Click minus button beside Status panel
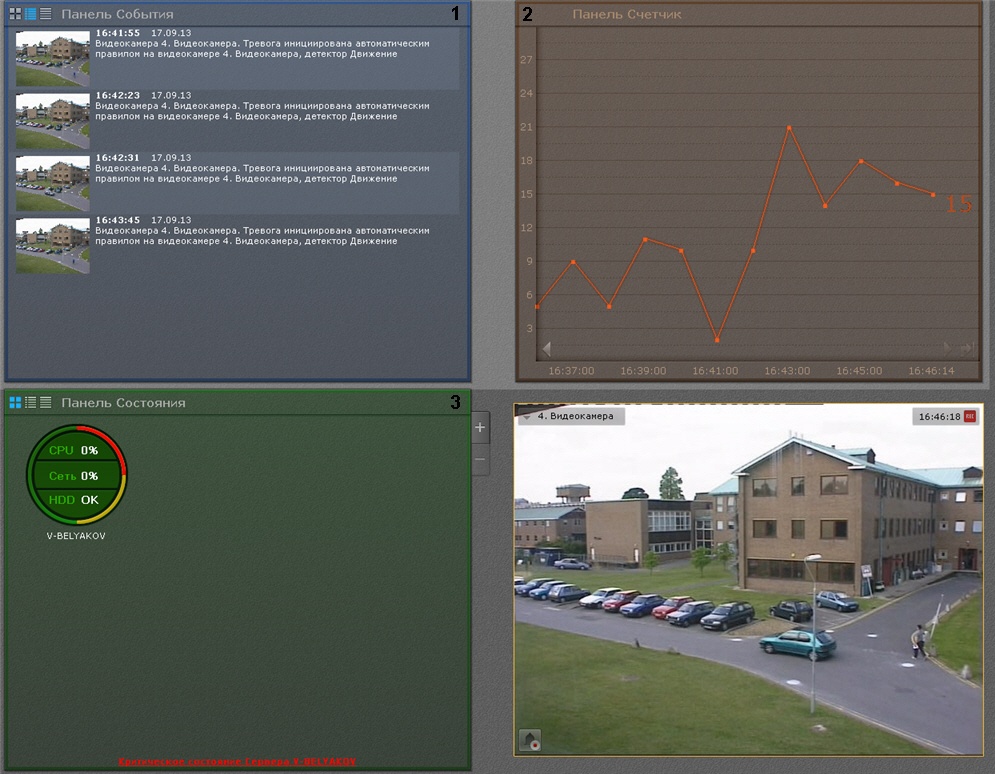 pyautogui.click(x=480, y=460)
